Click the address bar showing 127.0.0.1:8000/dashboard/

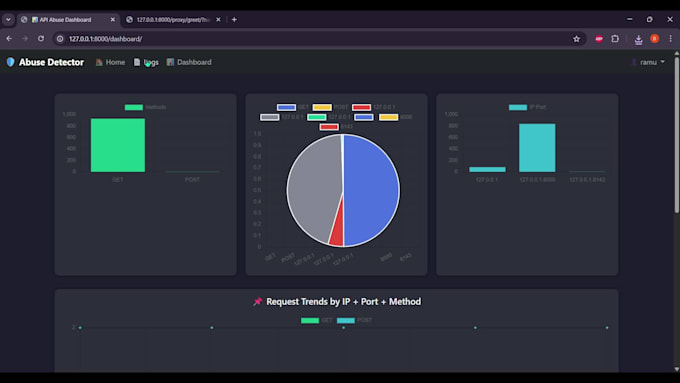[x=319, y=39]
